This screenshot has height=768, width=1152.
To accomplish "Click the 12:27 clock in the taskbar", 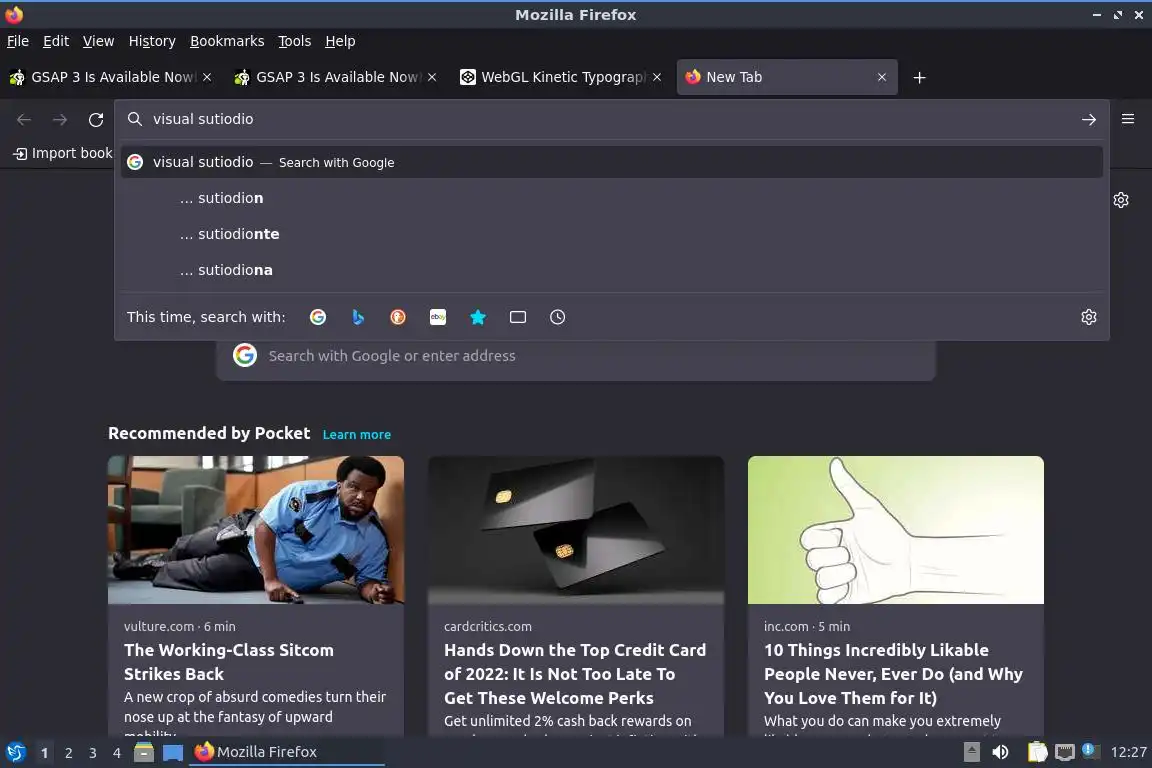I will pyautogui.click(x=1128, y=752).
